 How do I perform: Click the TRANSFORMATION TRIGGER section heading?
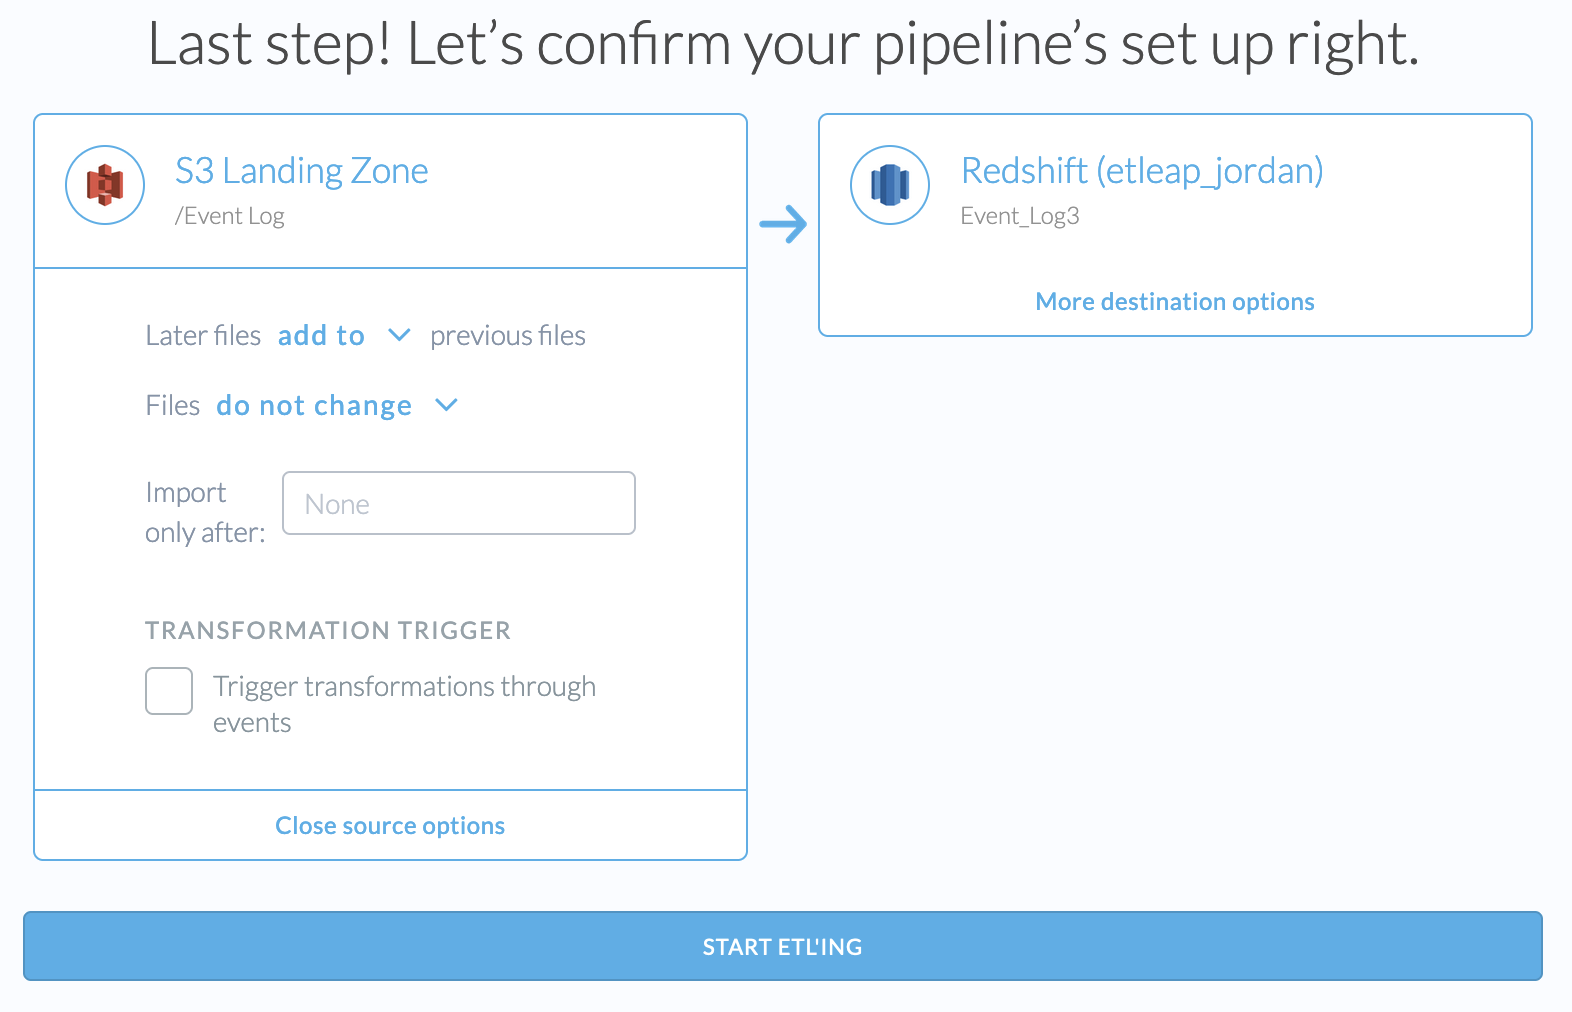point(328,631)
